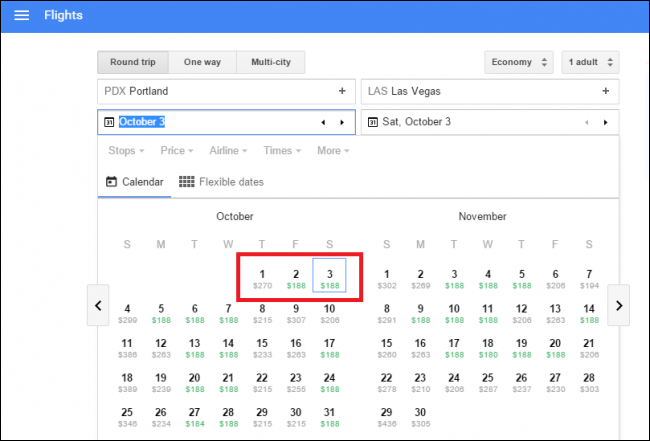Select November 25 priced $287
Viewport: 650px width, 441px height.
point(488,383)
